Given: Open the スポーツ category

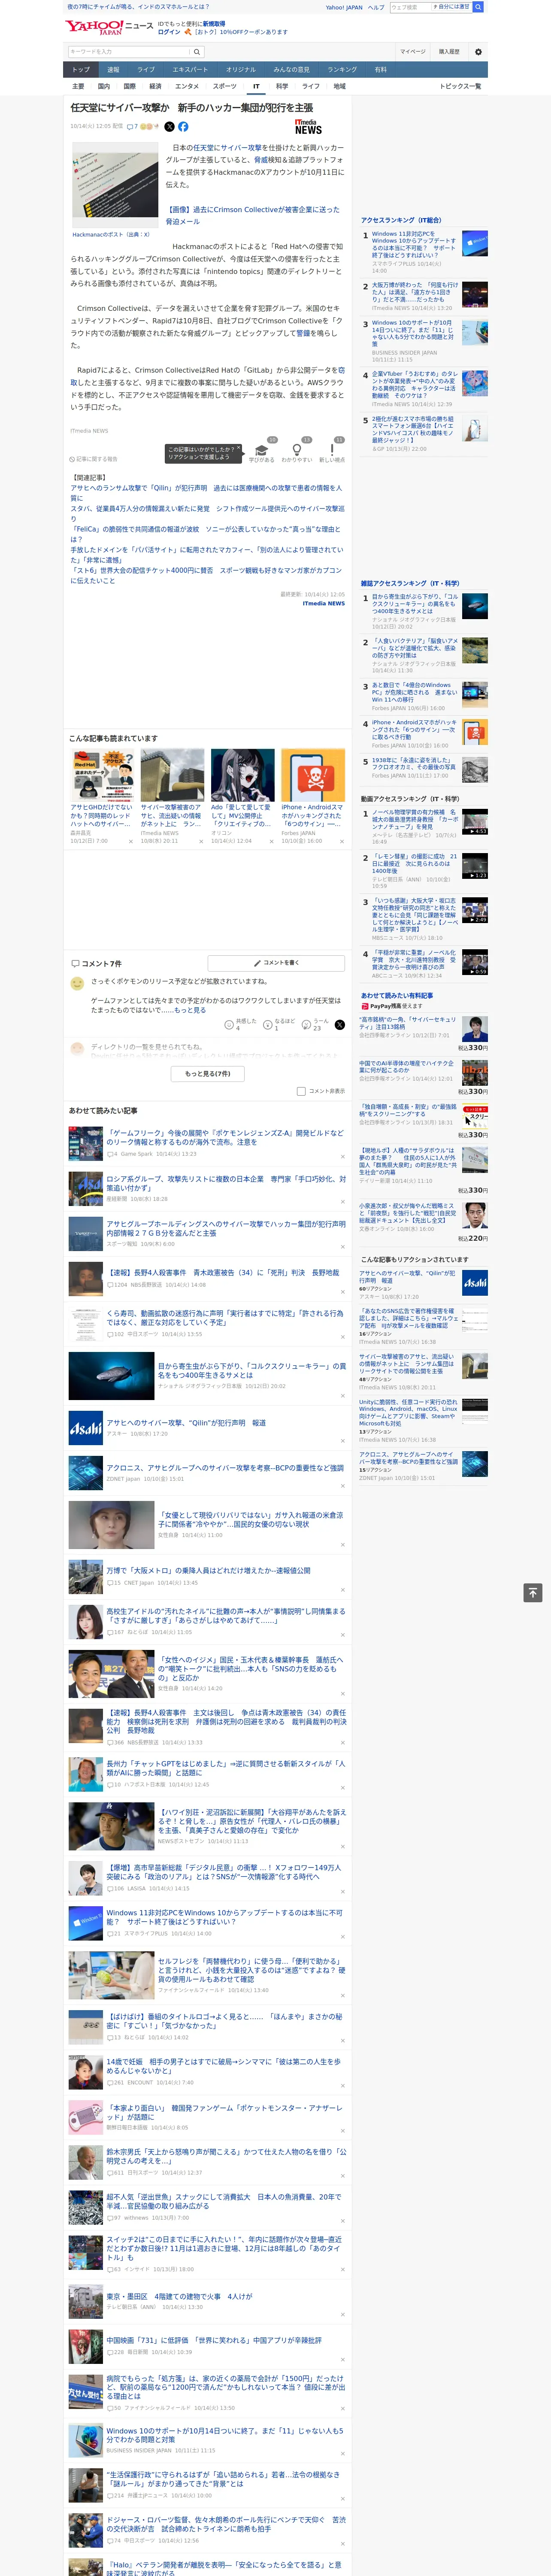Looking at the screenshot, I should pos(225,86).
